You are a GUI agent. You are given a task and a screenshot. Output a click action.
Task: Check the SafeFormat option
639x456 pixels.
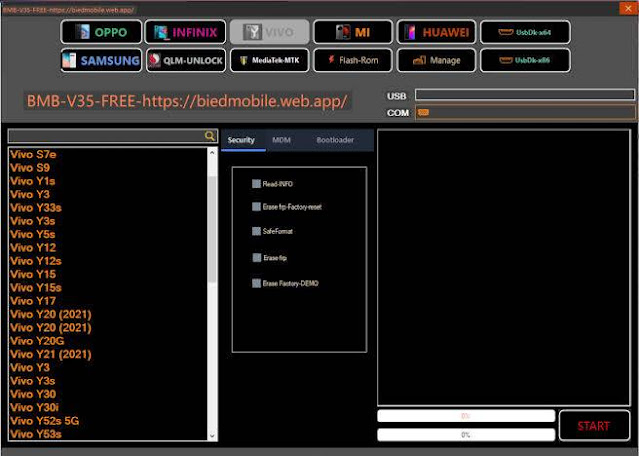coord(256,231)
